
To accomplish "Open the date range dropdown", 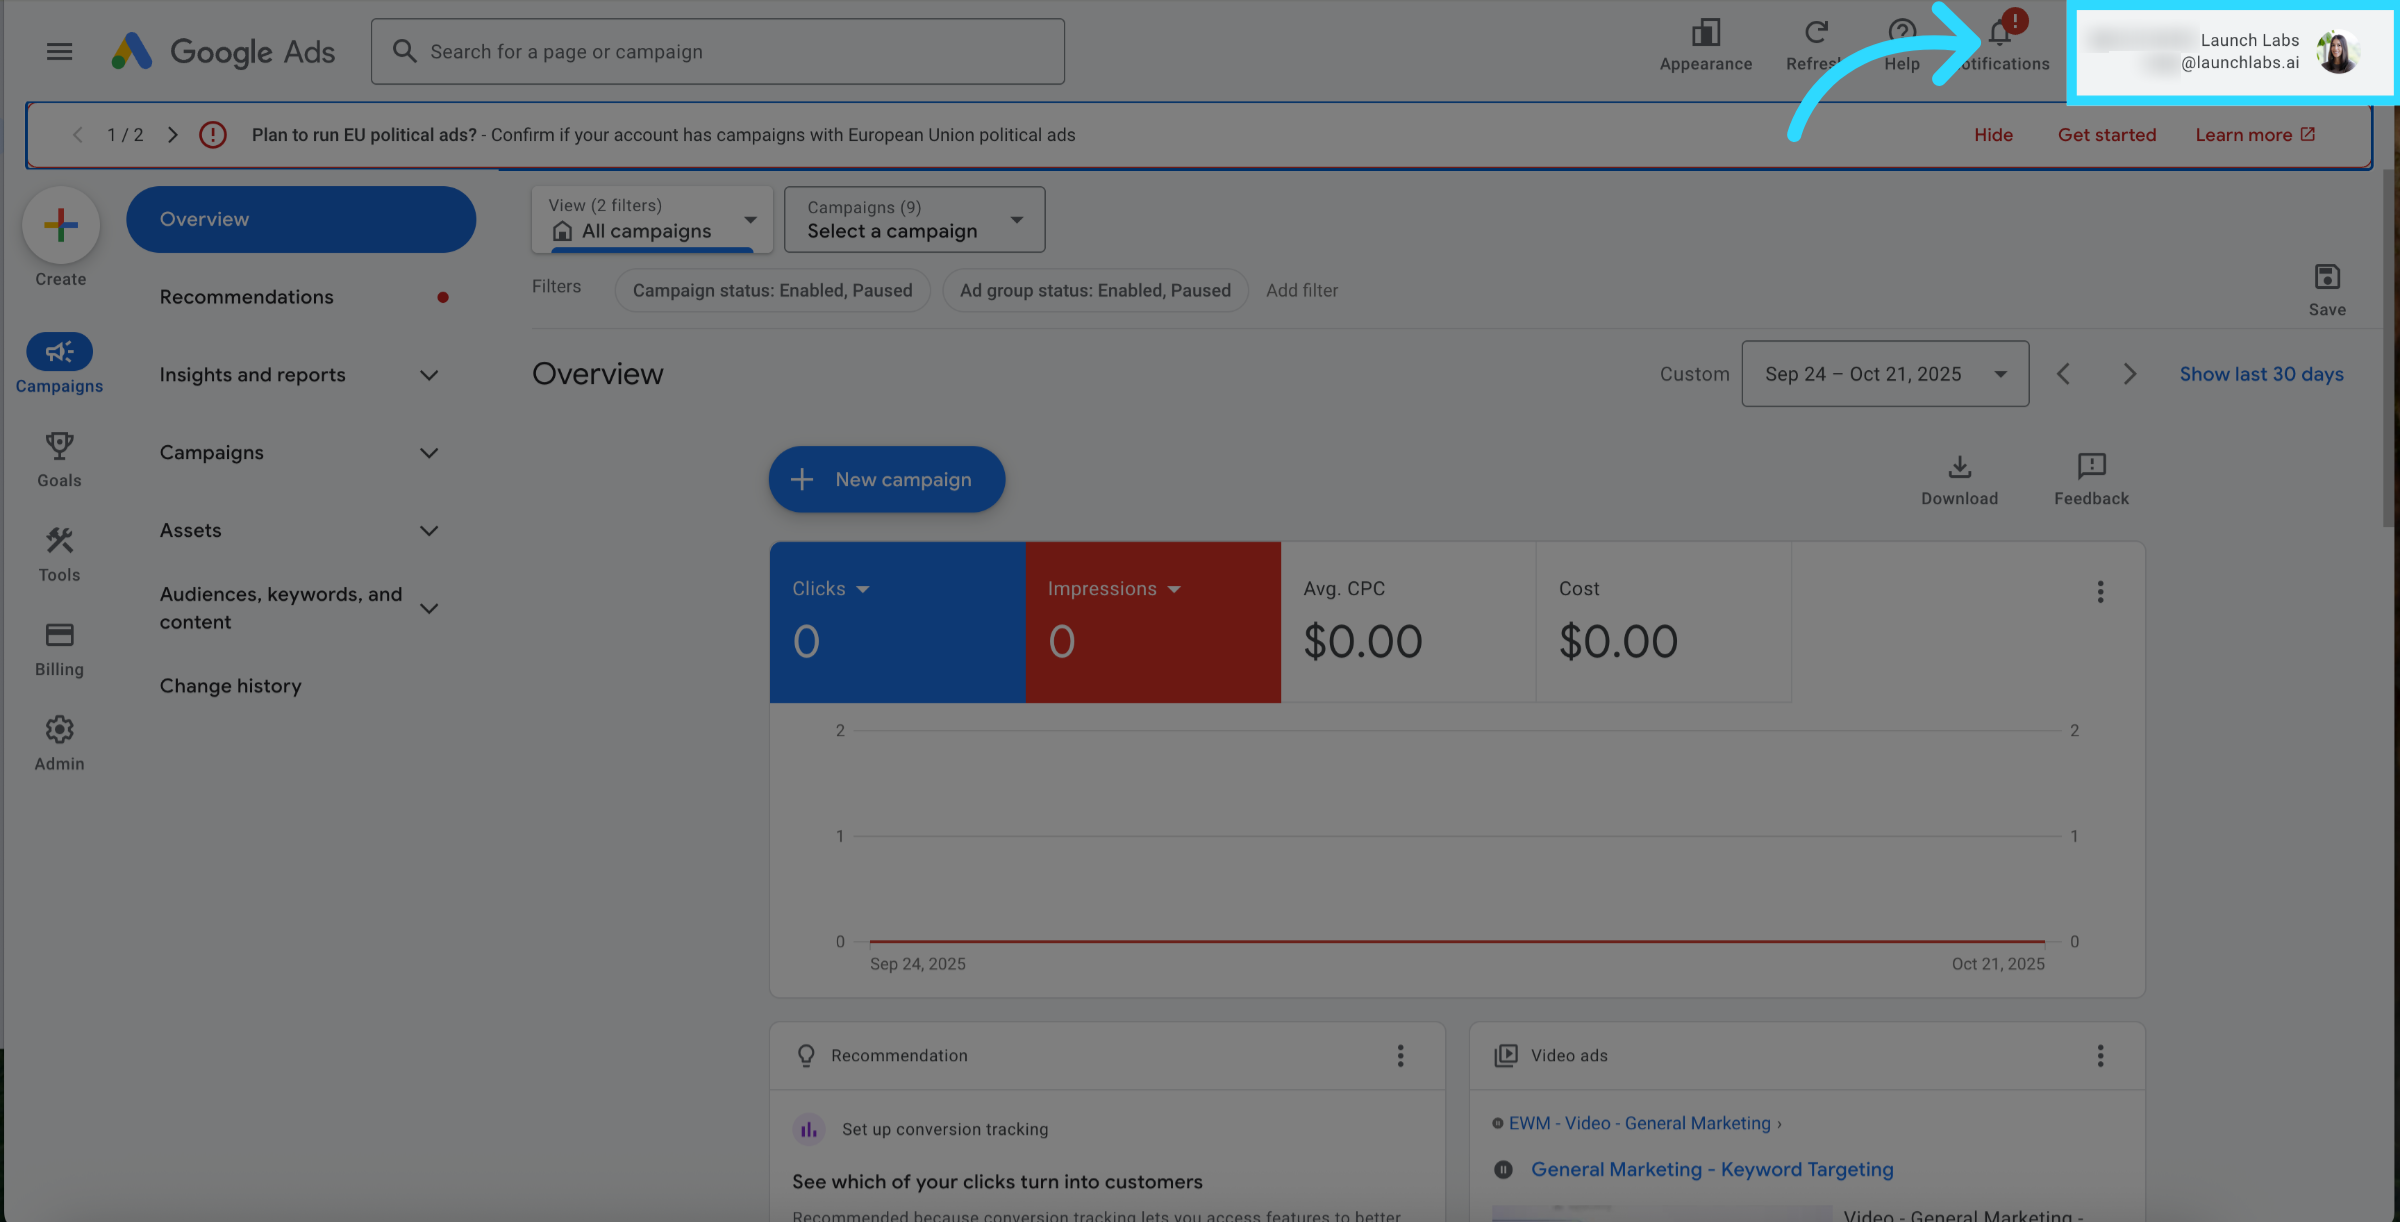I will (1884, 374).
